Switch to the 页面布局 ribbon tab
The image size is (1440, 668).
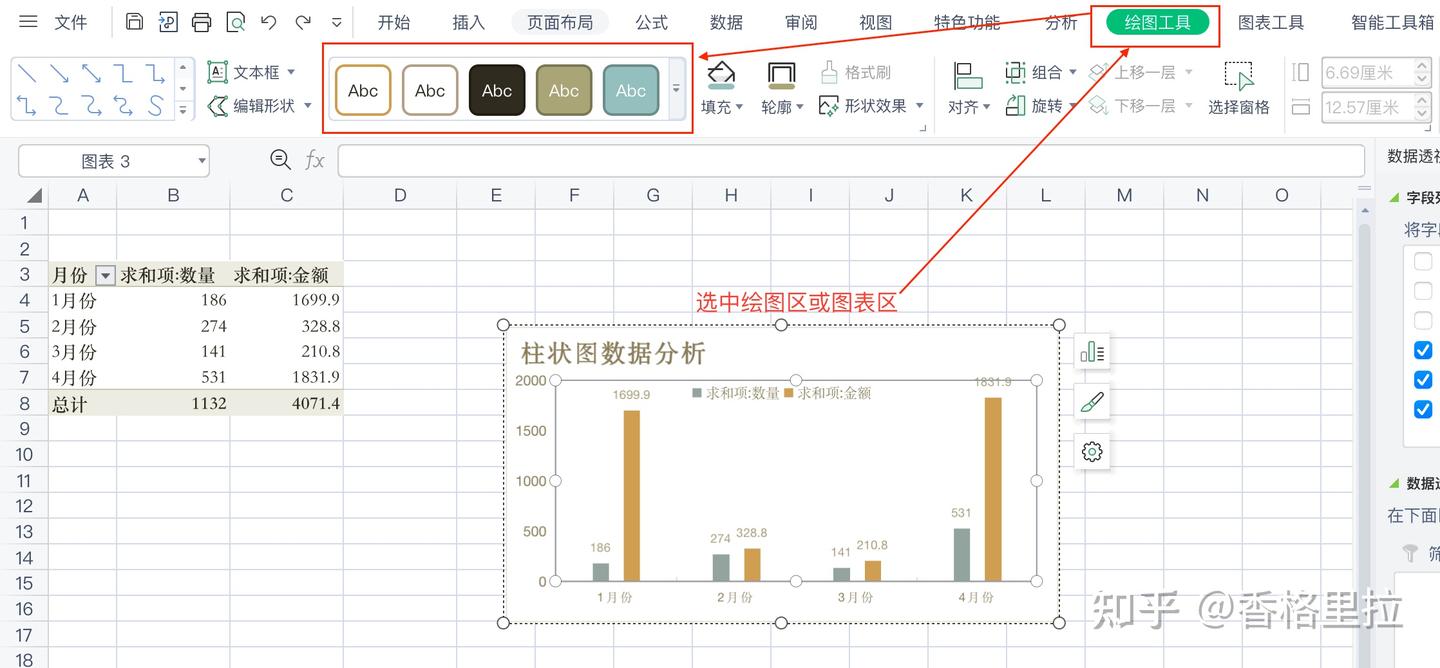pyautogui.click(x=560, y=22)
